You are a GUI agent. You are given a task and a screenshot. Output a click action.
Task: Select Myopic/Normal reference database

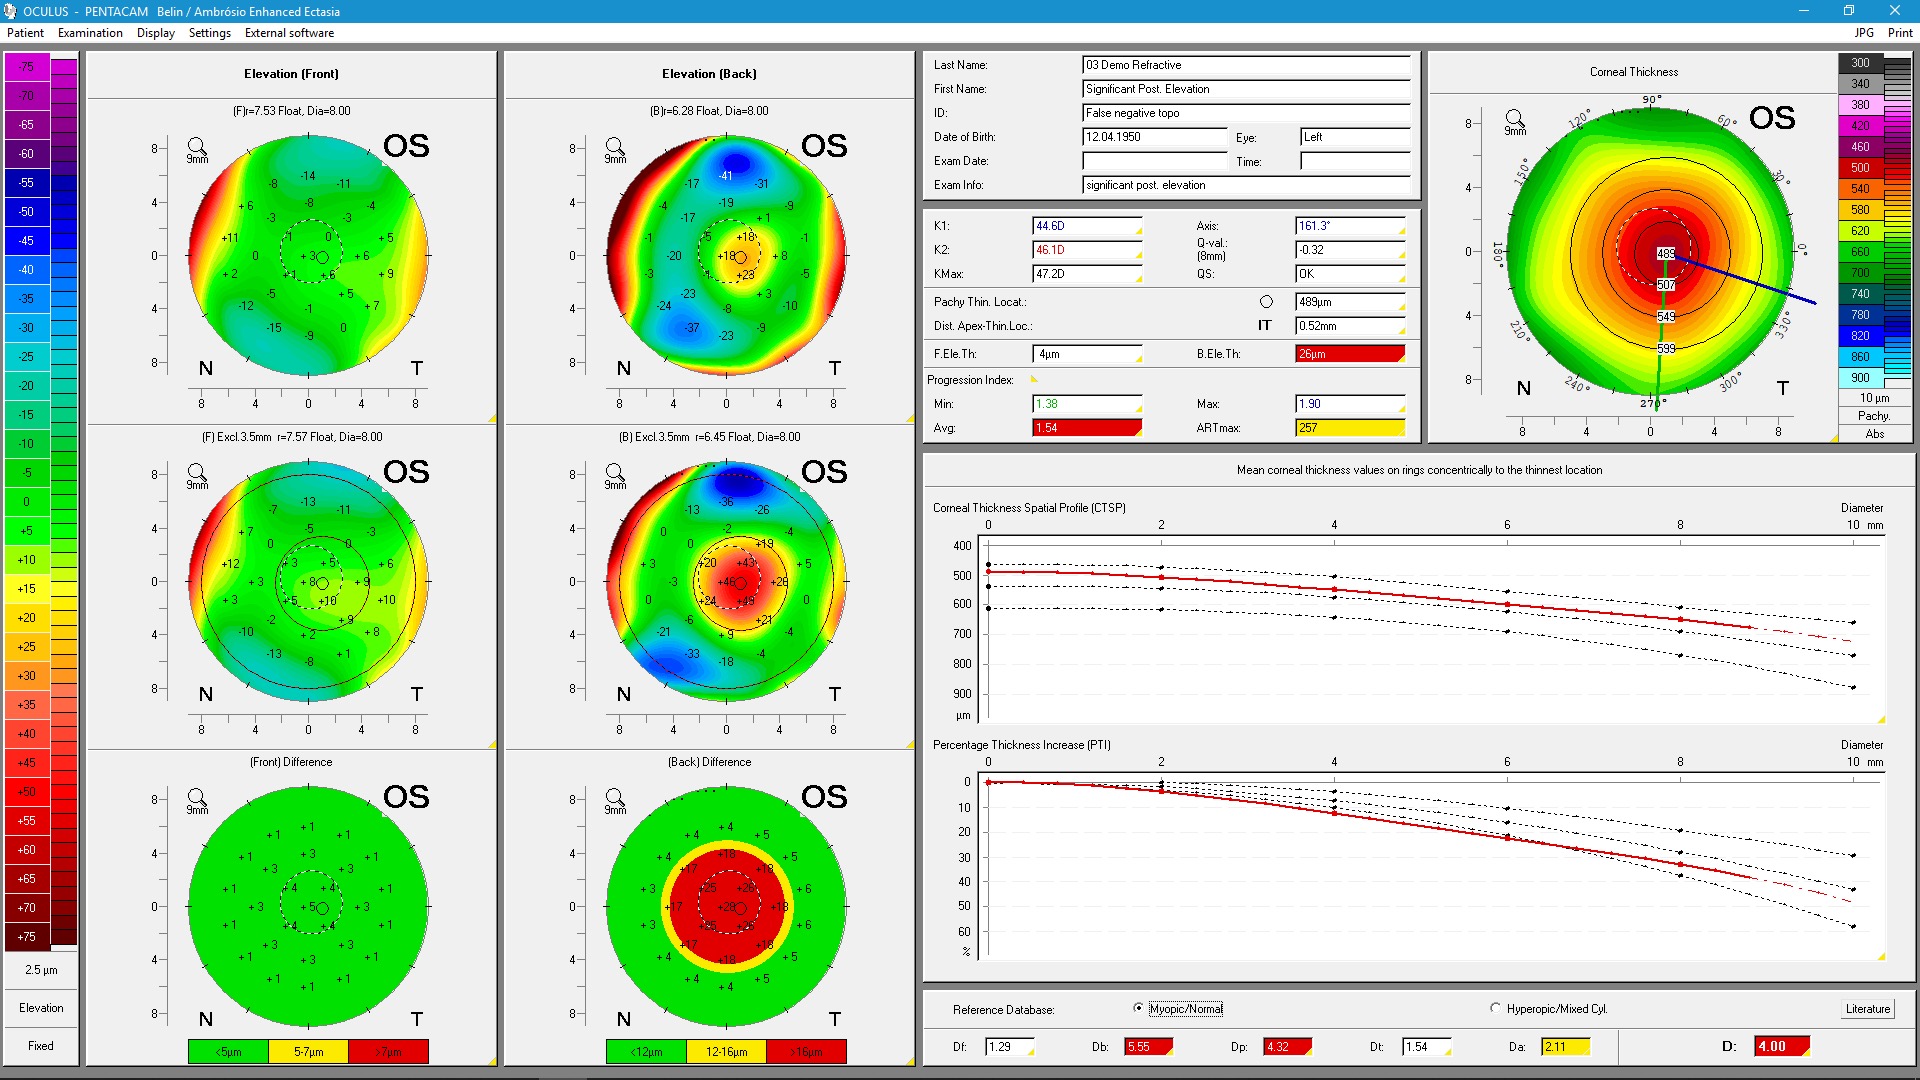(x=1138, y=1008)
